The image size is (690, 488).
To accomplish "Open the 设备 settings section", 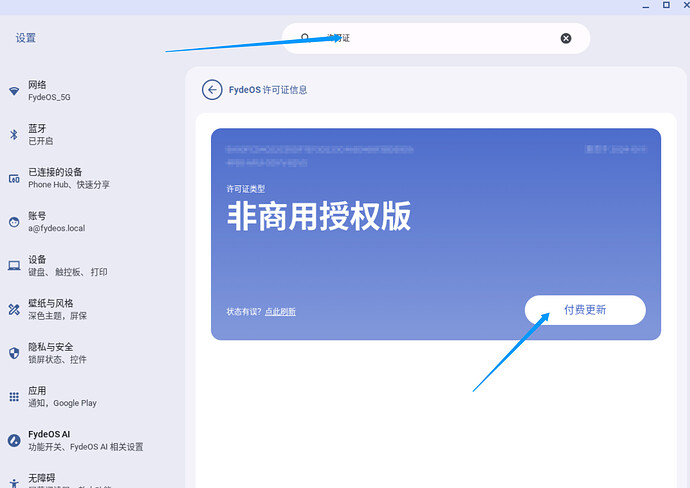I will (x=90, y=266).
